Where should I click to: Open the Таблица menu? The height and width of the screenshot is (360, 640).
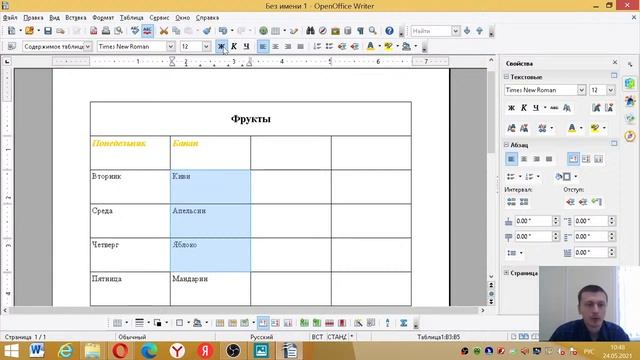(131, 18)
